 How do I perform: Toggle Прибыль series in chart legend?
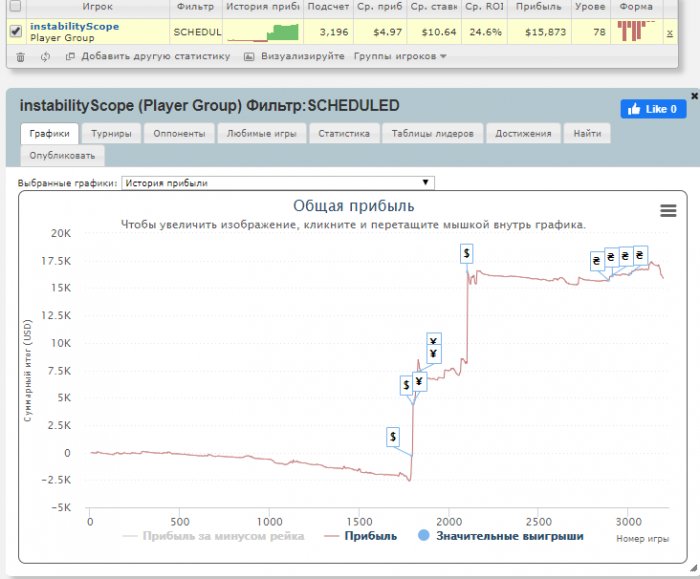coord(362,536)
